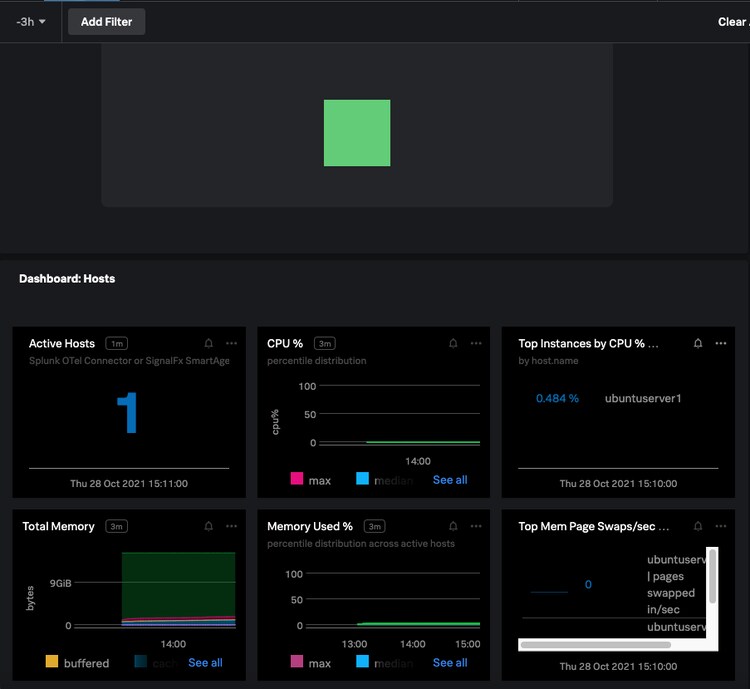Open Top Instances by CPU % actions menu

(721, 343)
